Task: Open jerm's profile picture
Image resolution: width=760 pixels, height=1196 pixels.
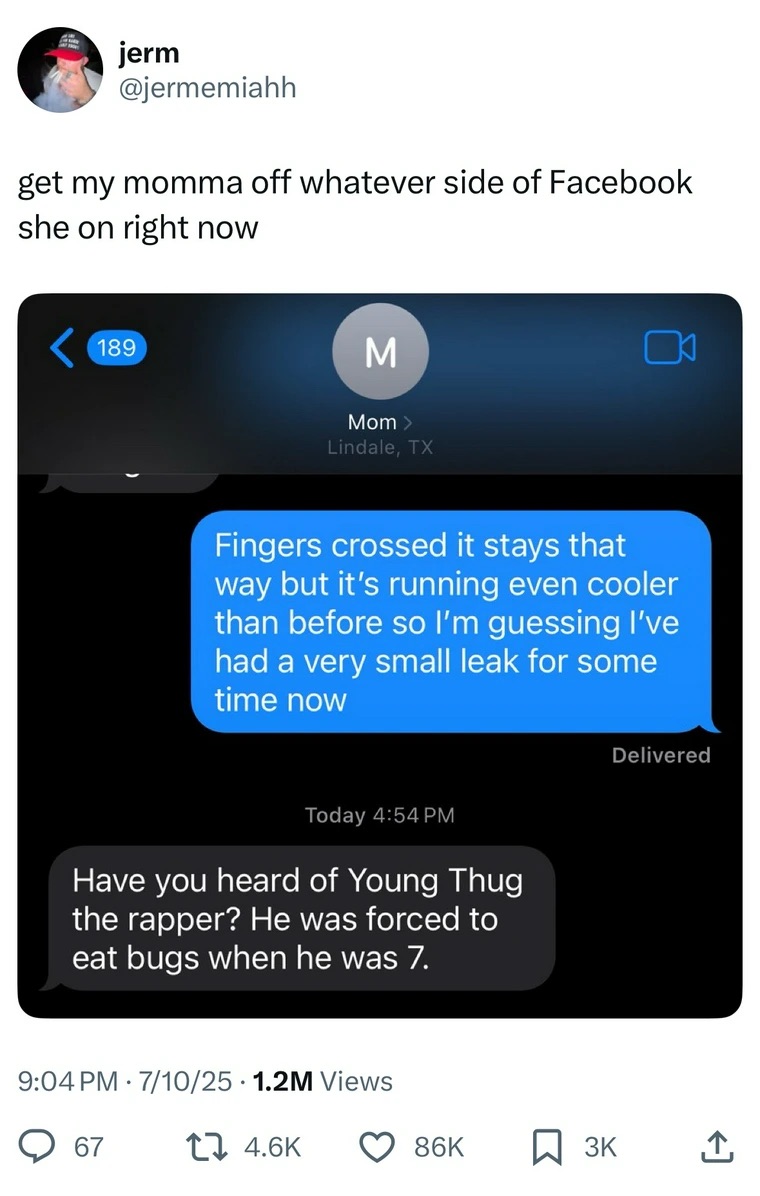Action: tap(60, 70)
